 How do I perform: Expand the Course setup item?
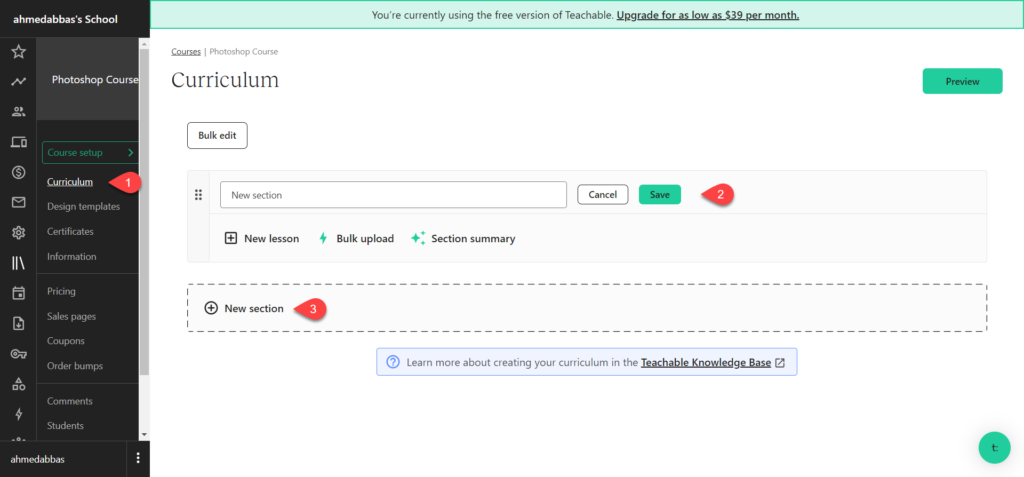coord(90,153)
